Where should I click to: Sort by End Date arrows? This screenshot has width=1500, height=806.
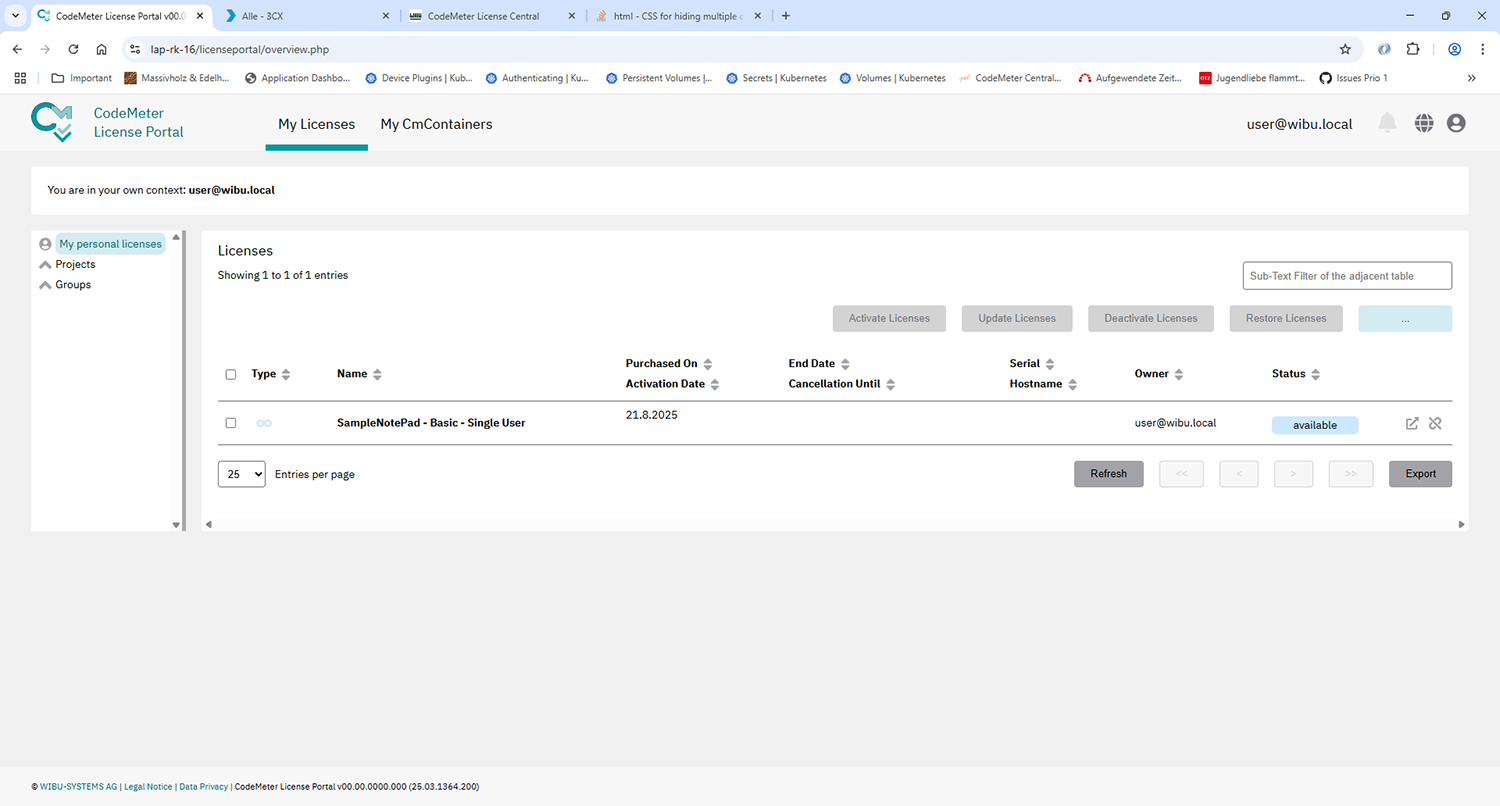click(x=845, y=364)
